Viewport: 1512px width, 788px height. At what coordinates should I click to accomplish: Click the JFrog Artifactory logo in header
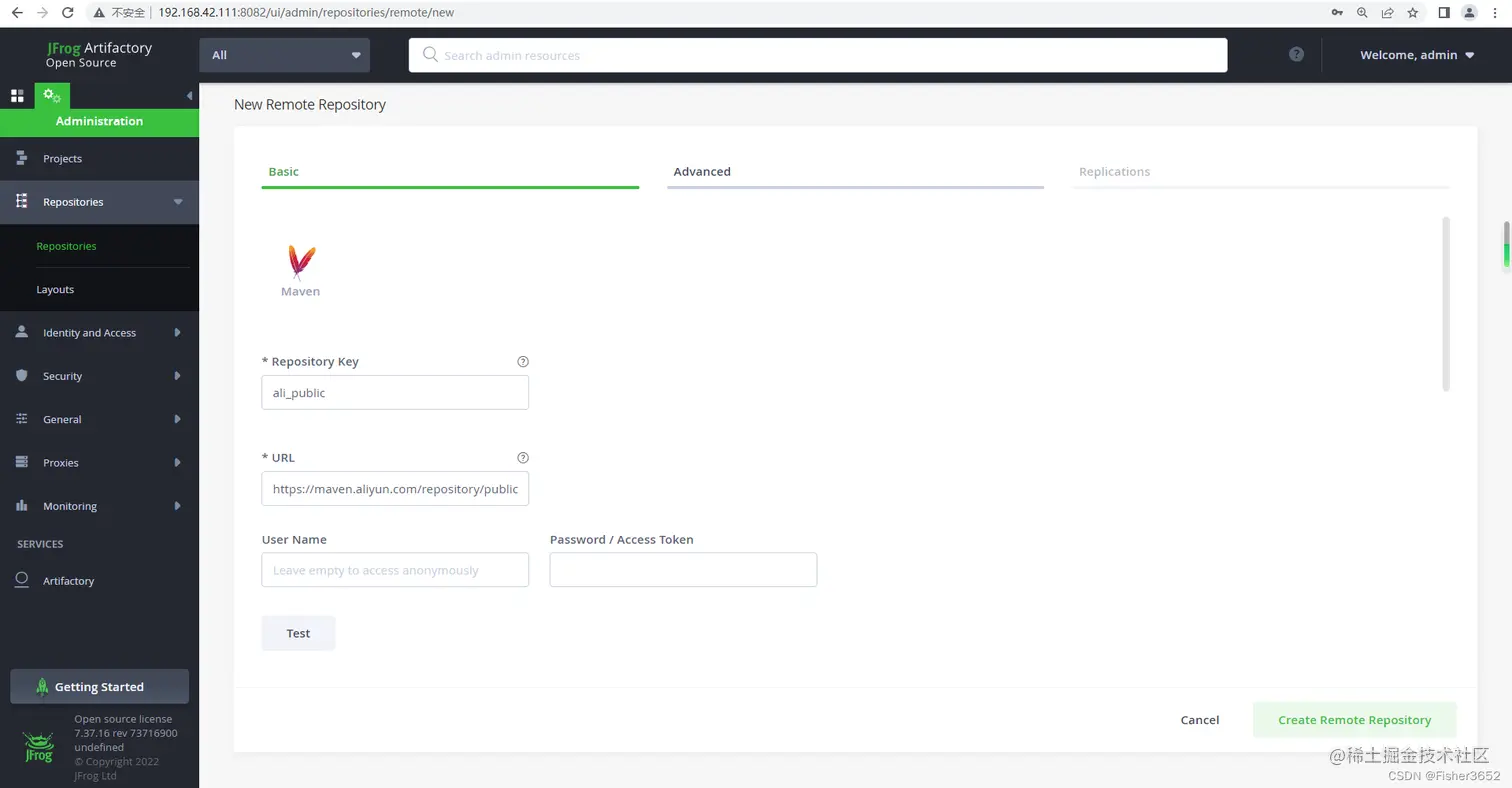coord(99,55)
